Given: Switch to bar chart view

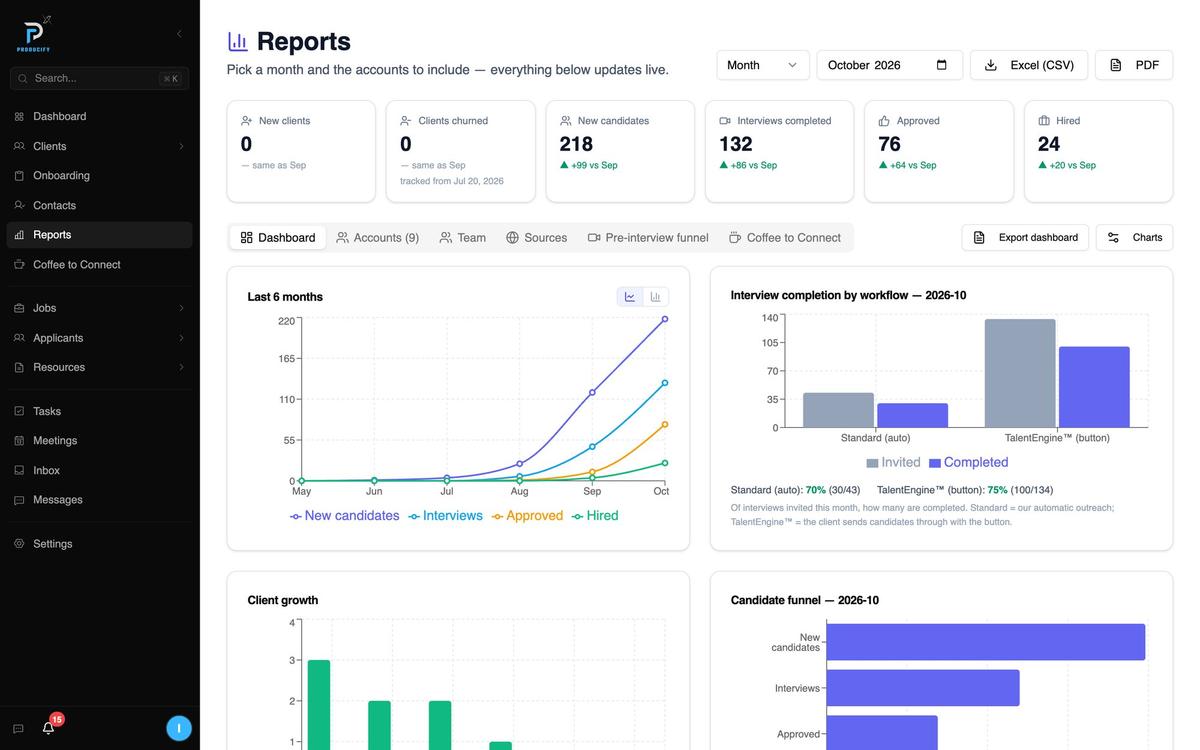Looking at the screenshot, I should pos(656,297).
